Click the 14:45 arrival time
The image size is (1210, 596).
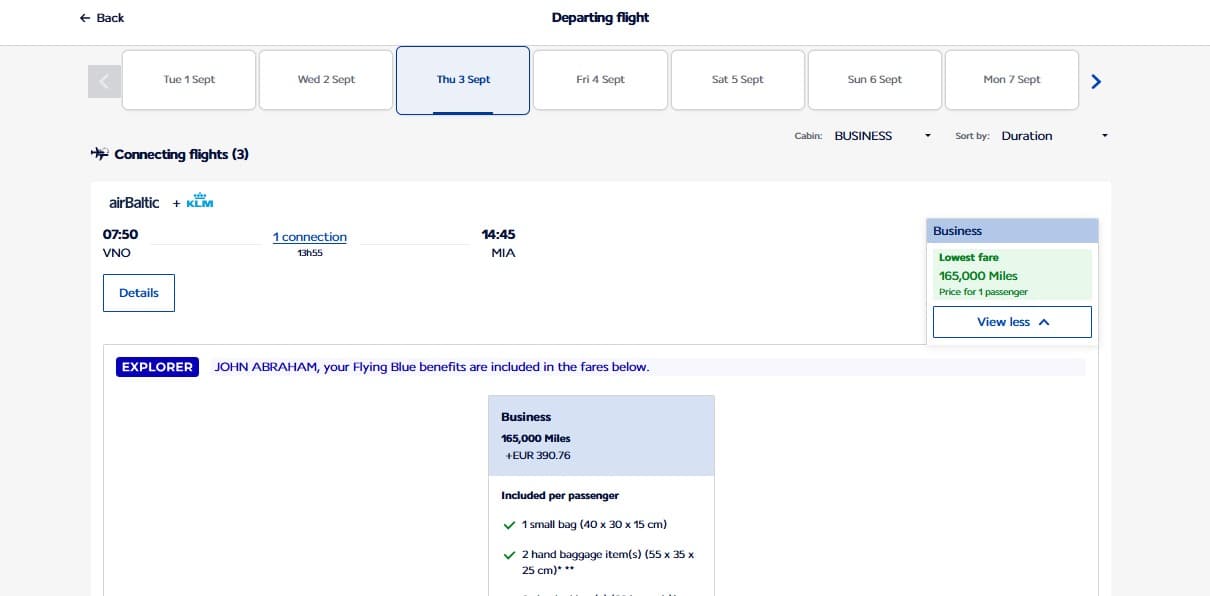tap(499, 234)
